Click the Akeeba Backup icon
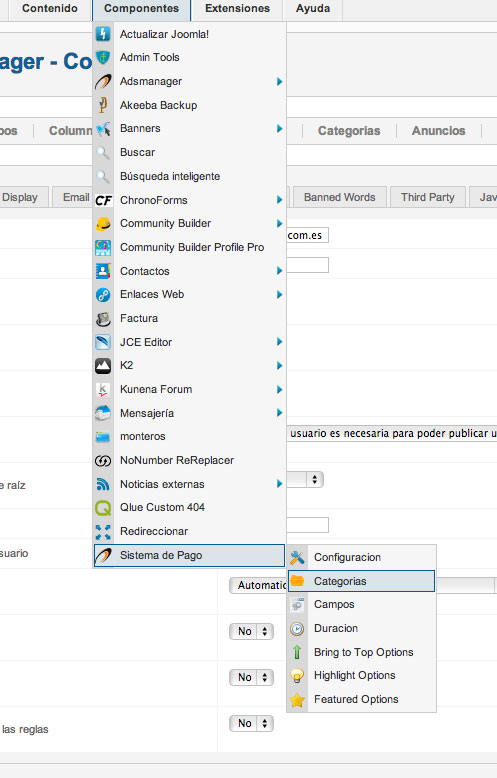Image resolution: width=497 pixels, height=778 pixels. [103, 105]
